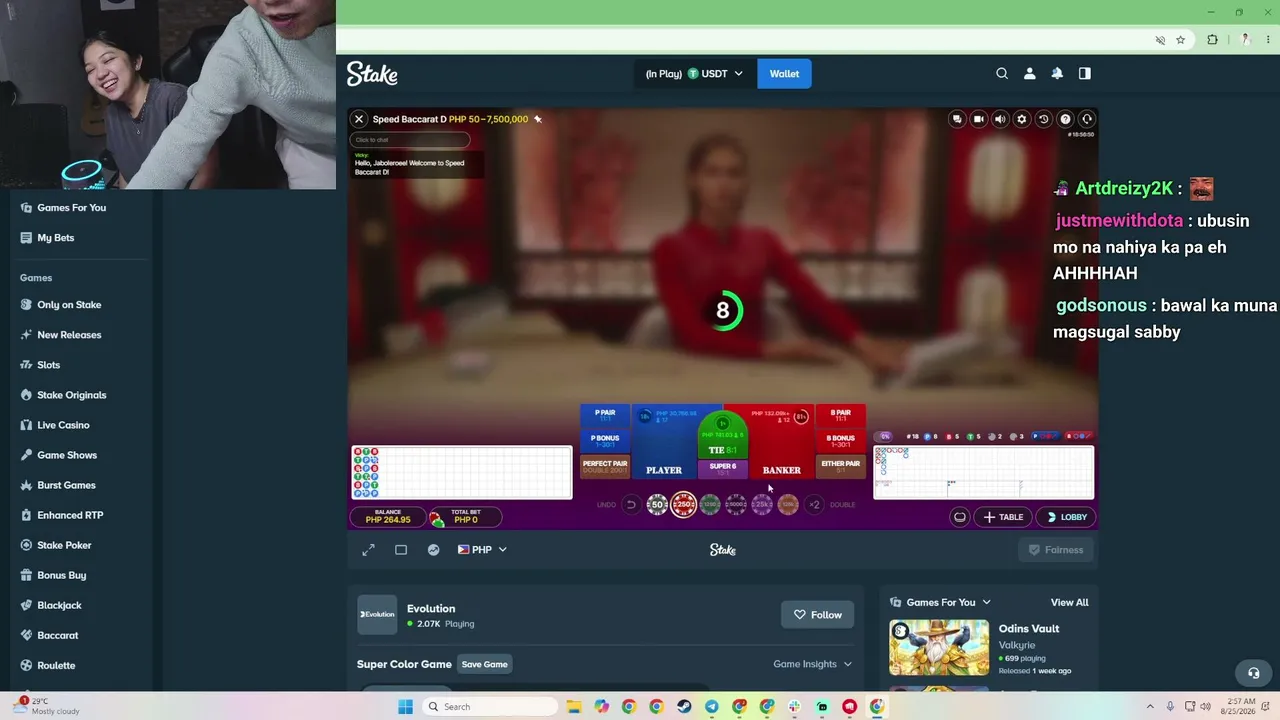Bet on PERFECT PAIR
Image resolution: width=1280 pixels, height=720 pixels.
[605, 466]
